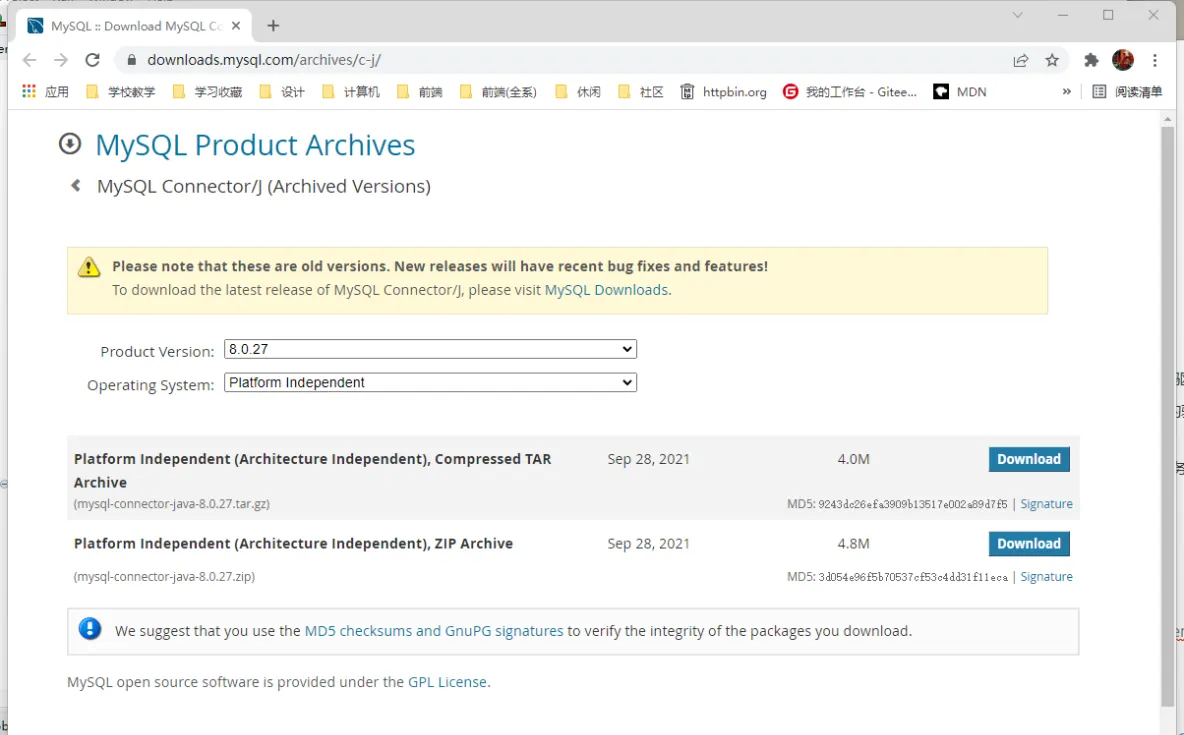Select the MySQL Download browser tab
Image resolution: width=1184 pixels, height=735 pixels.
pos(134,26)
